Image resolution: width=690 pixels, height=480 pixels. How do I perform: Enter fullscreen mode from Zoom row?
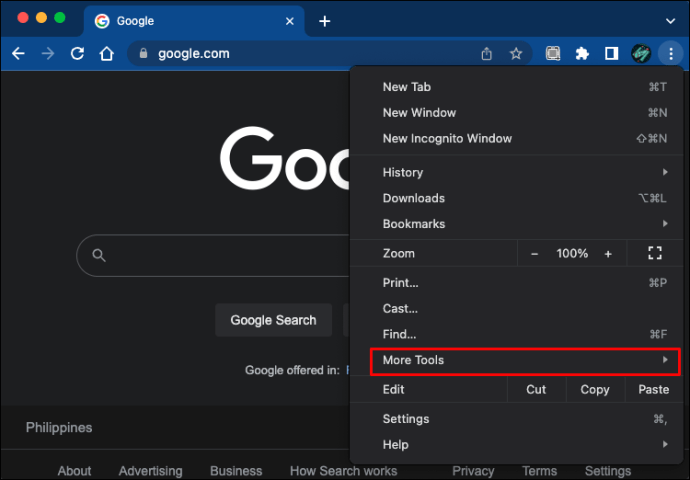[655, 254]
